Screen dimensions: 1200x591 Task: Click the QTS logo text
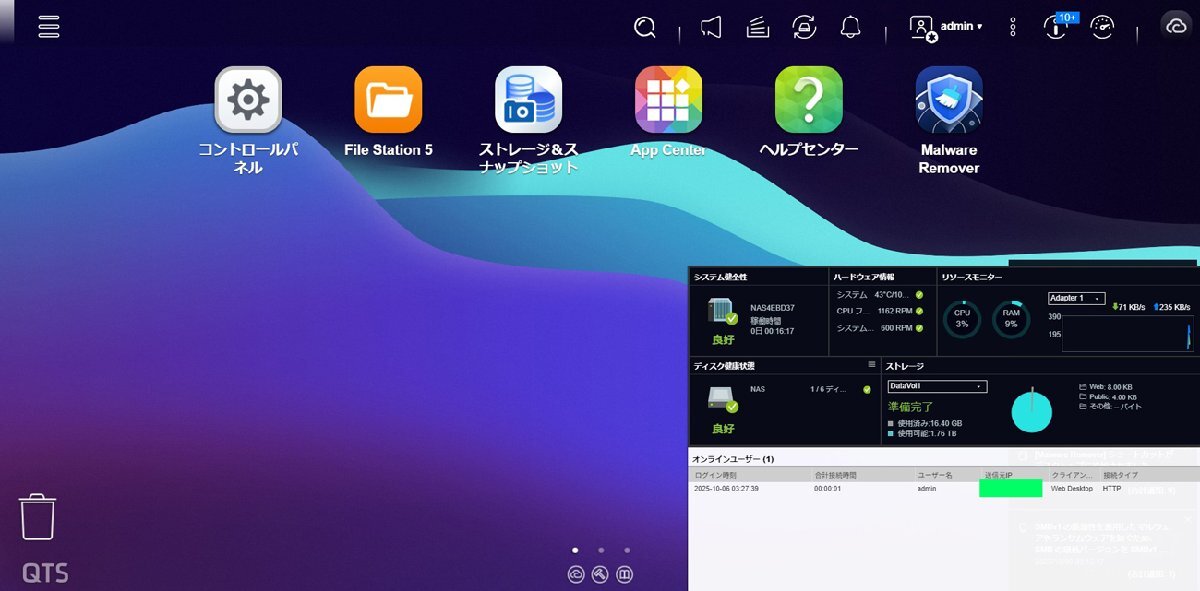pyautogui.click(x=45, y=573)
